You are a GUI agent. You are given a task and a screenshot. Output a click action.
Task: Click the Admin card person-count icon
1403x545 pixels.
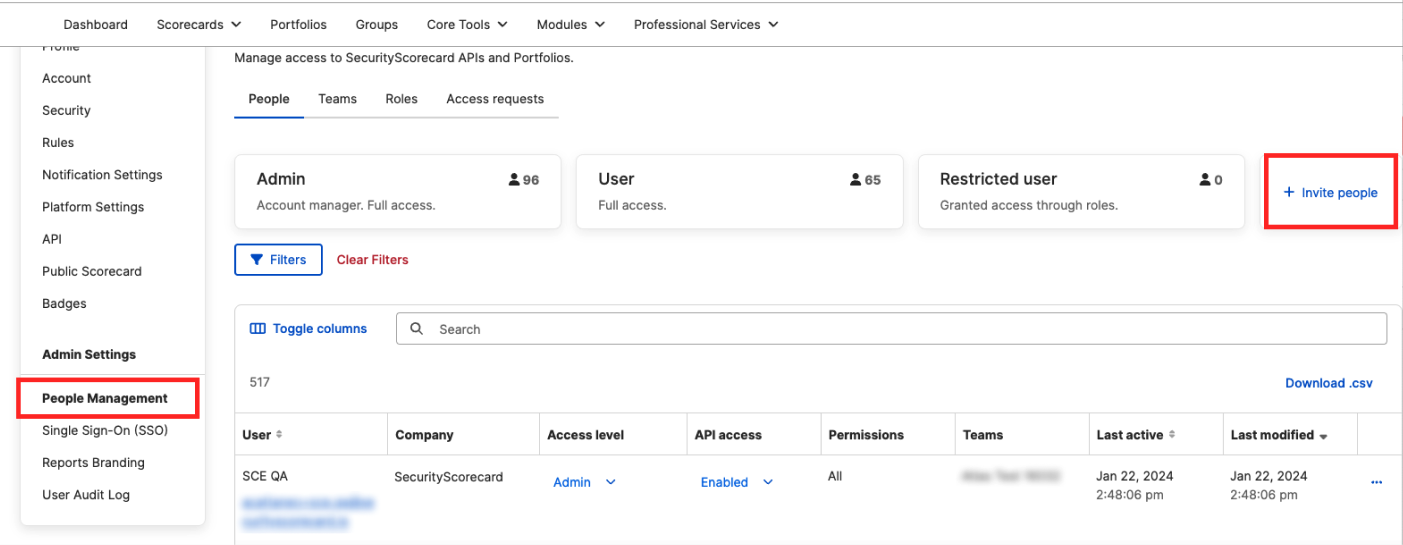click(514, 180)
